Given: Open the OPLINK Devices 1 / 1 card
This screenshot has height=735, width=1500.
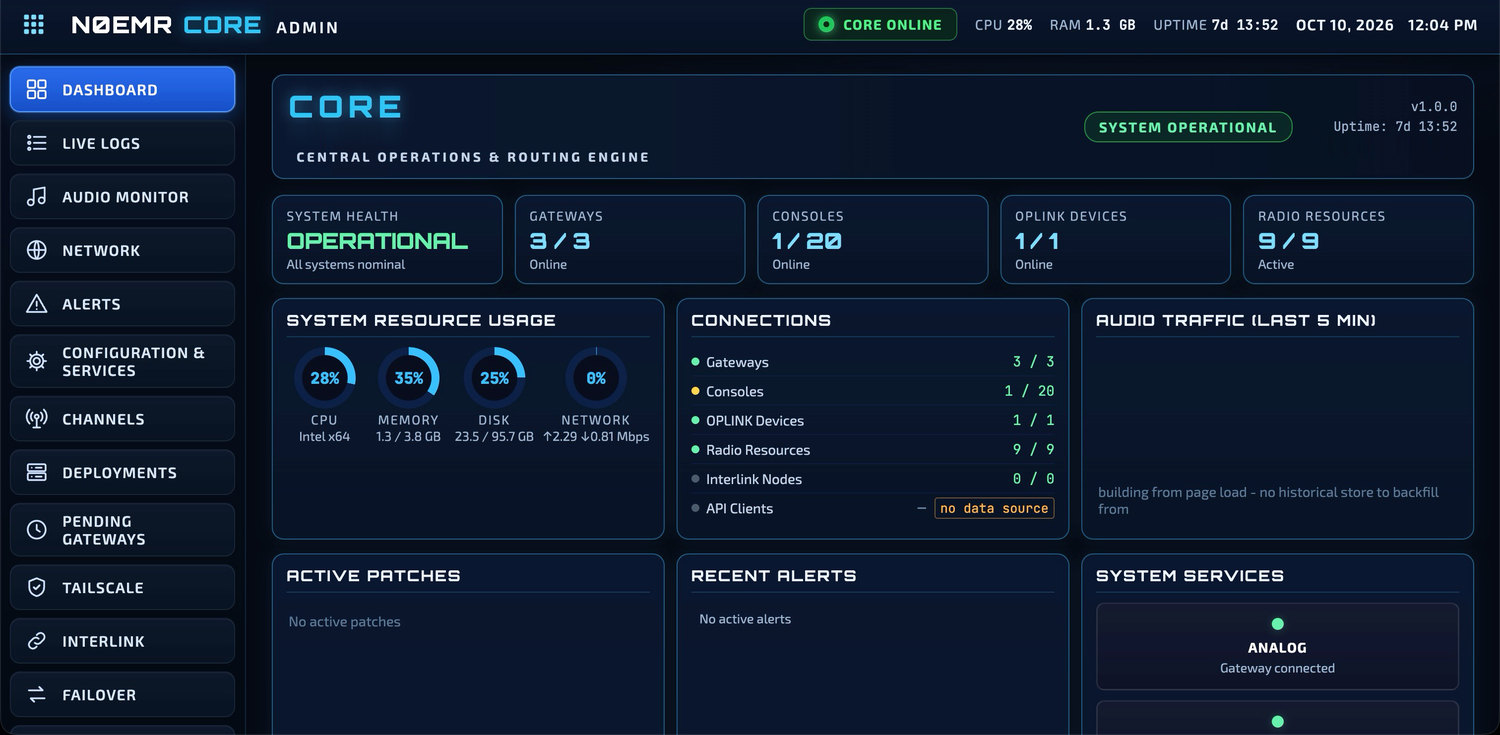Looking at the screenshot, I should [x=1116, y=240].
